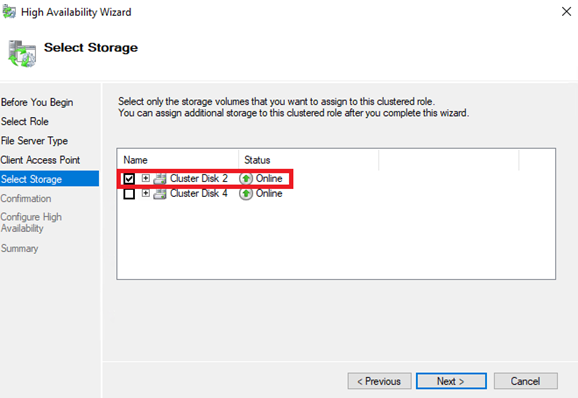
Task: Expand the Cluster Disk 4 tree node
Action: click(x=146, y=193)
